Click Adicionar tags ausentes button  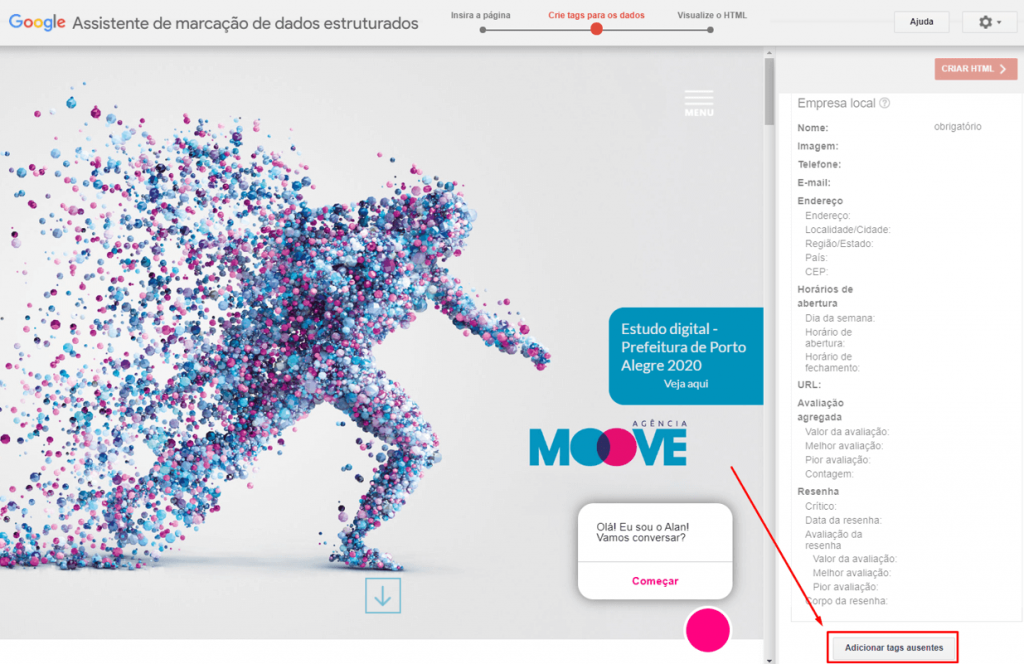(x=893, y=648)
